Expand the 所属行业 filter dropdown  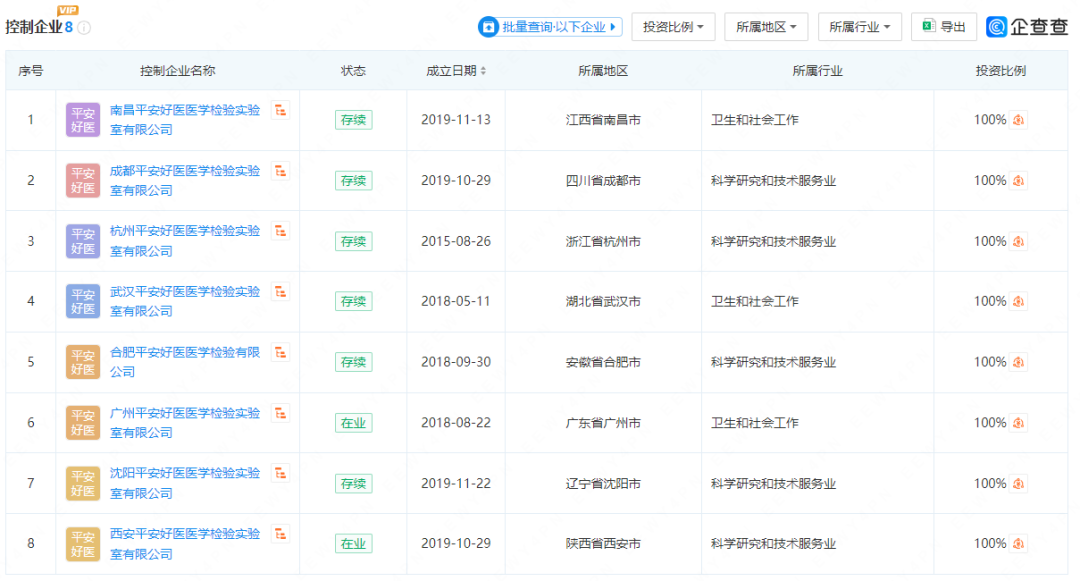[x=859, y=27]
